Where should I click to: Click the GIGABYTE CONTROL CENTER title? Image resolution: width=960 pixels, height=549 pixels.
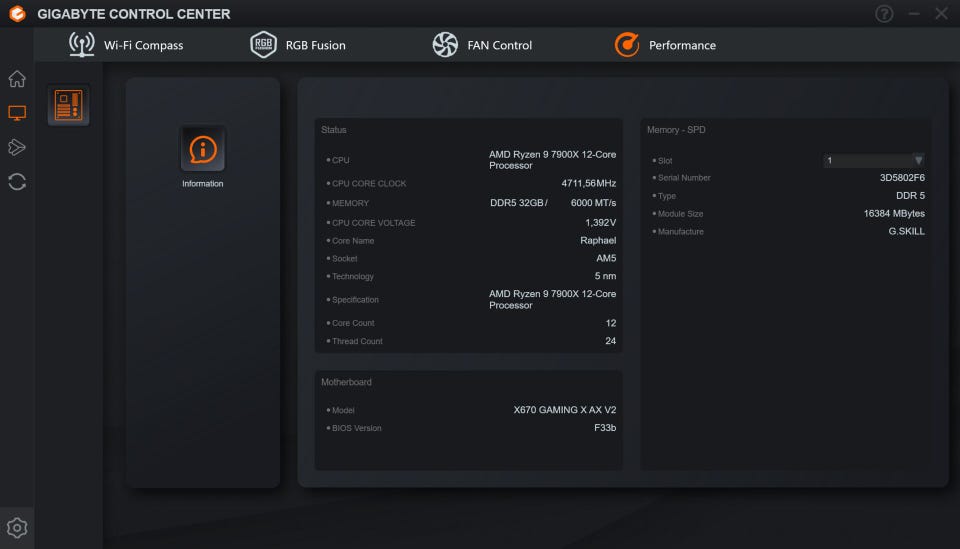[x=133, y=13]
